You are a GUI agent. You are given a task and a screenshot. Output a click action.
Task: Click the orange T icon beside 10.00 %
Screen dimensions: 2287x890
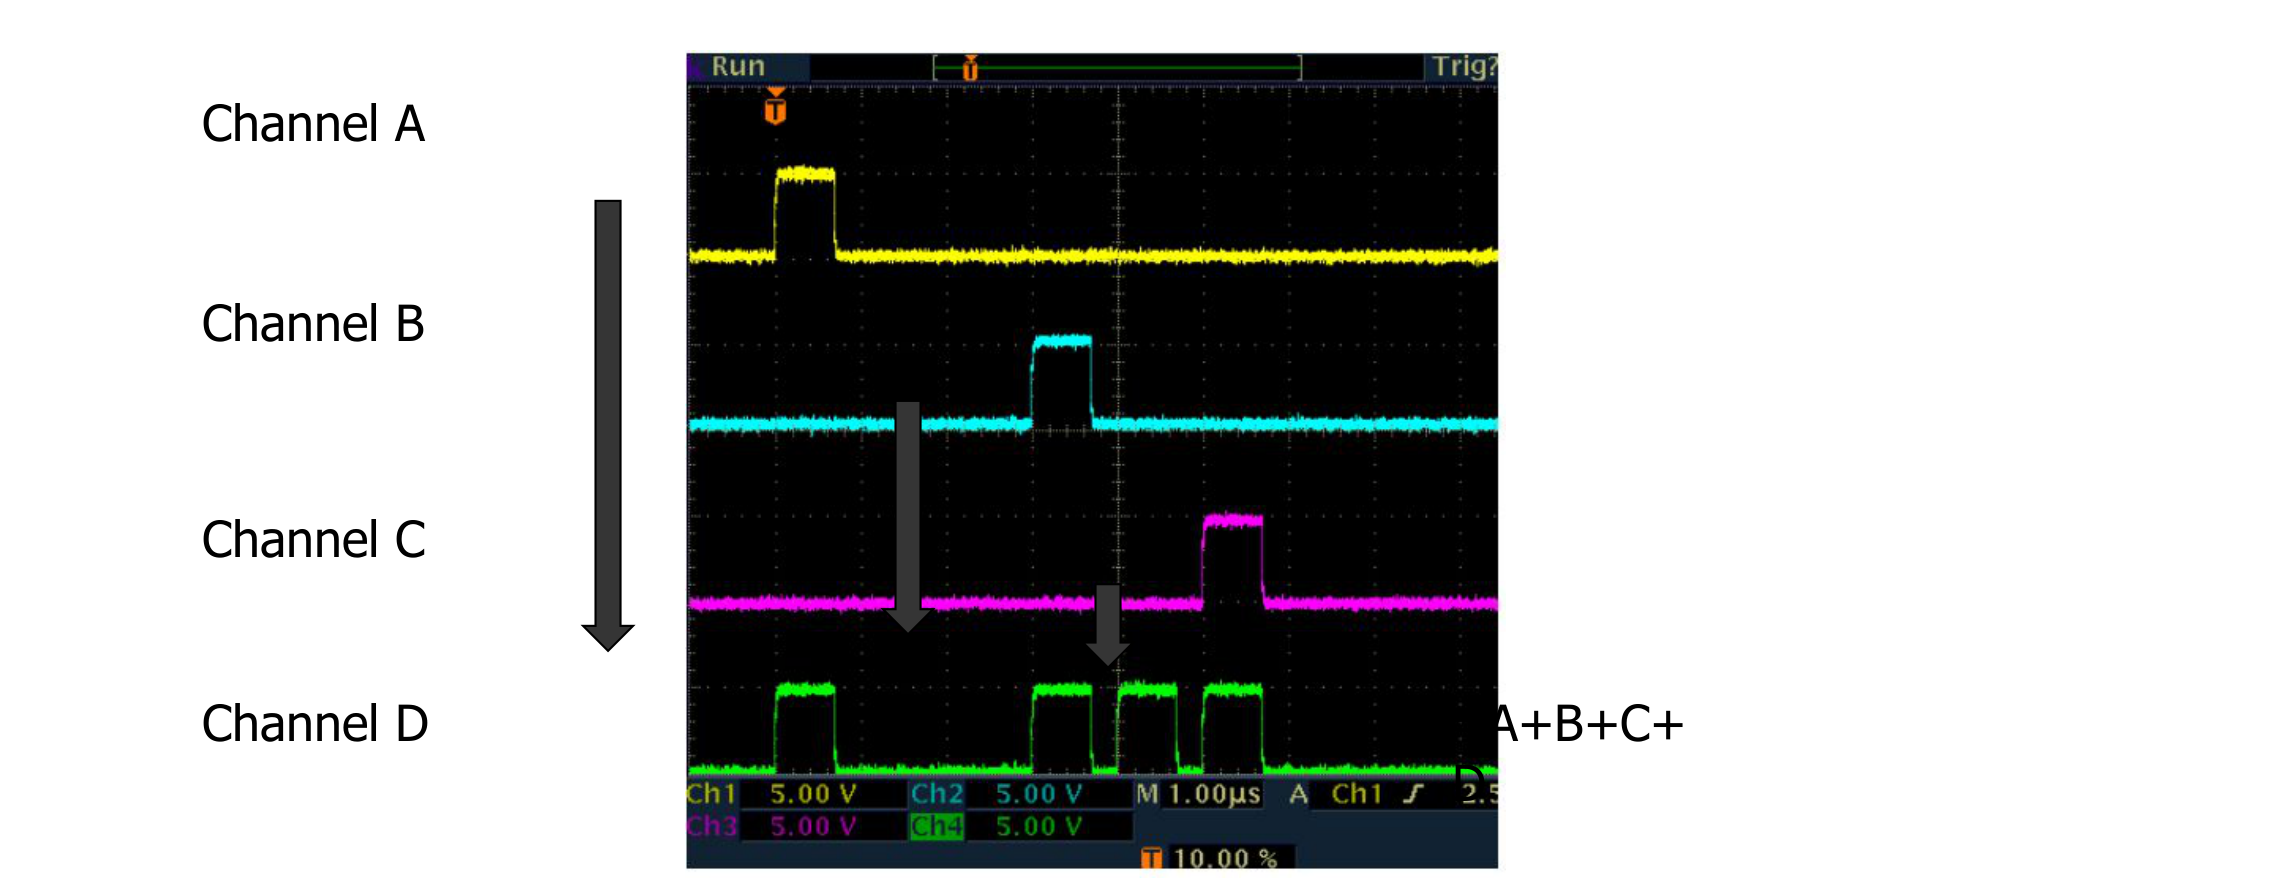coord(1152,858)
